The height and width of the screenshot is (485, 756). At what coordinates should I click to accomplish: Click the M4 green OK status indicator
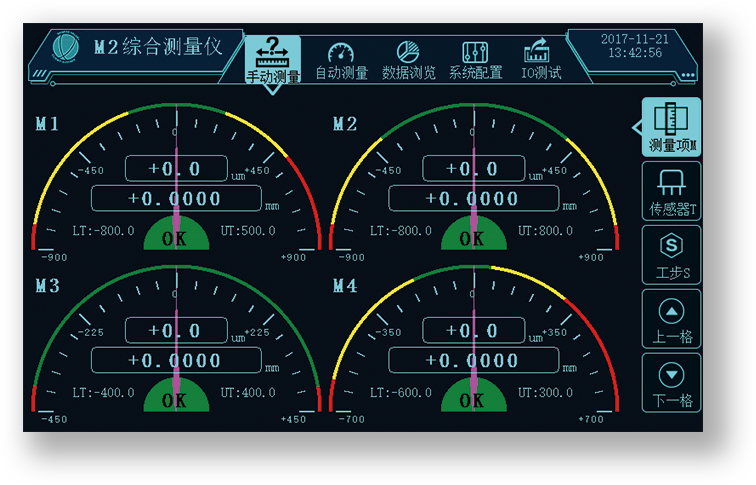[473, 396]
